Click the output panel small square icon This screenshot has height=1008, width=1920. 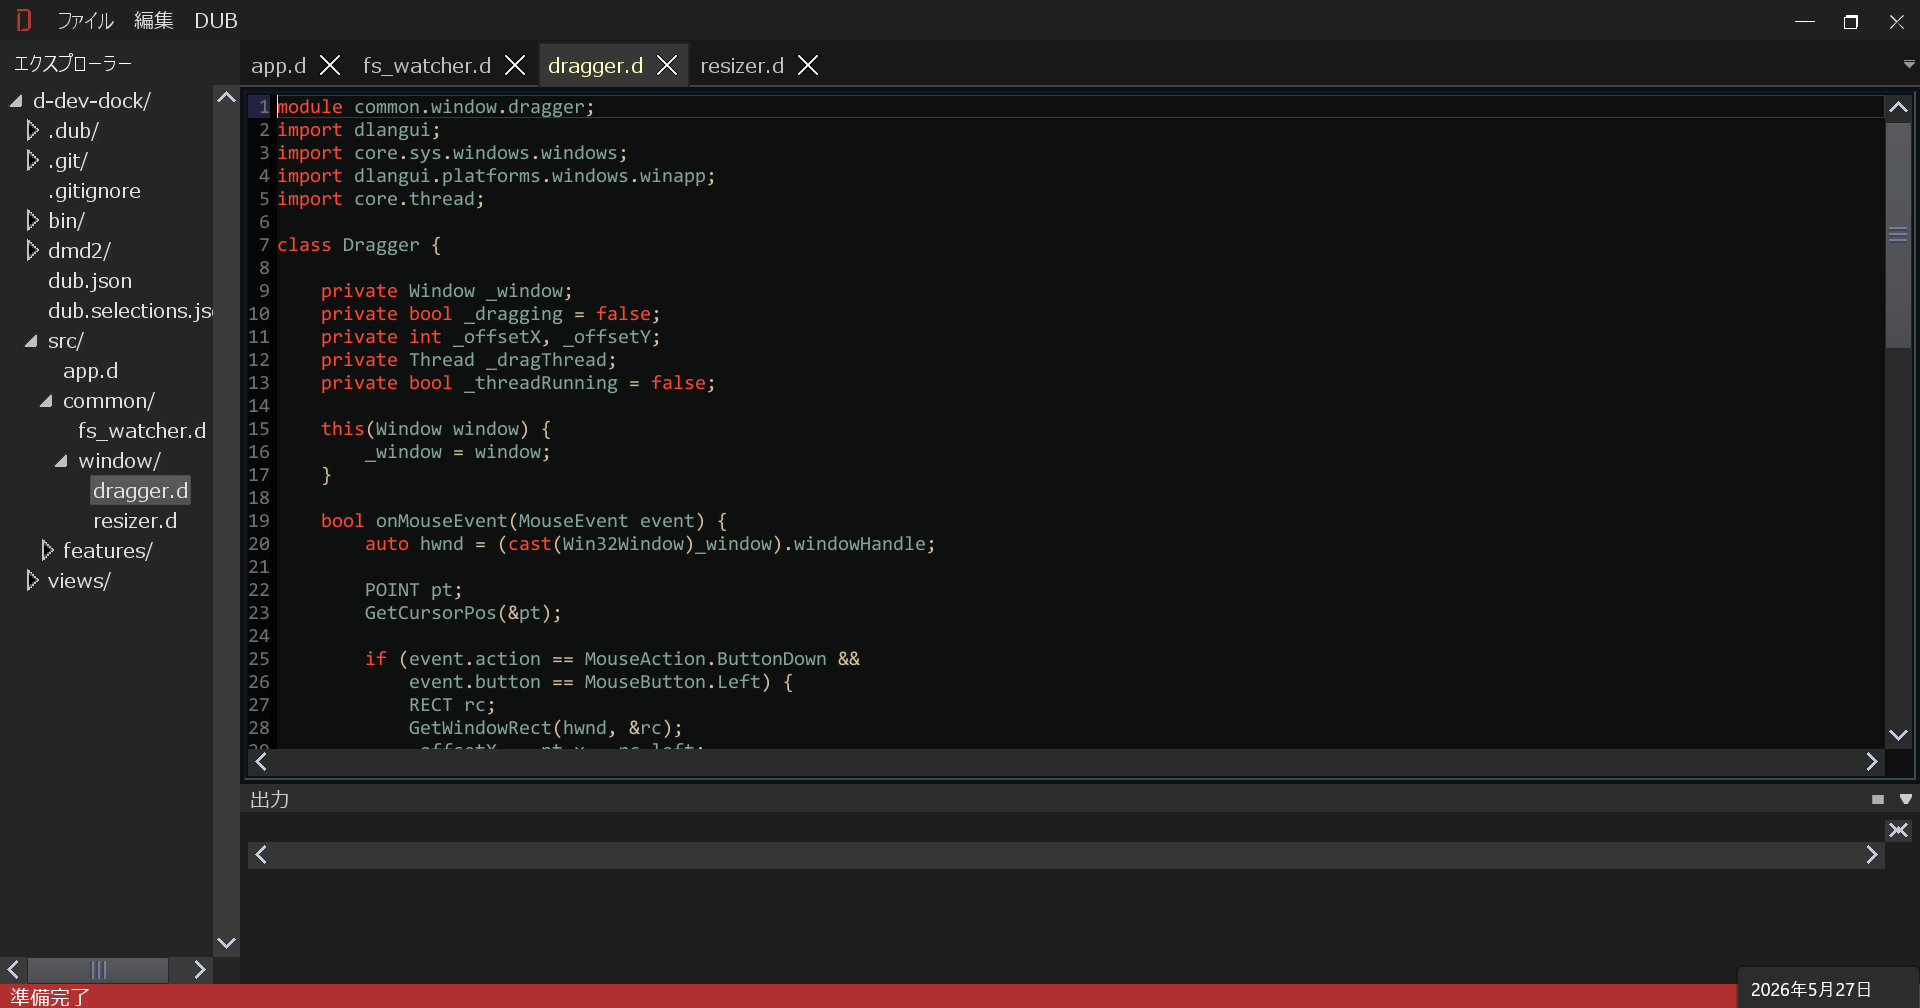1878,800
